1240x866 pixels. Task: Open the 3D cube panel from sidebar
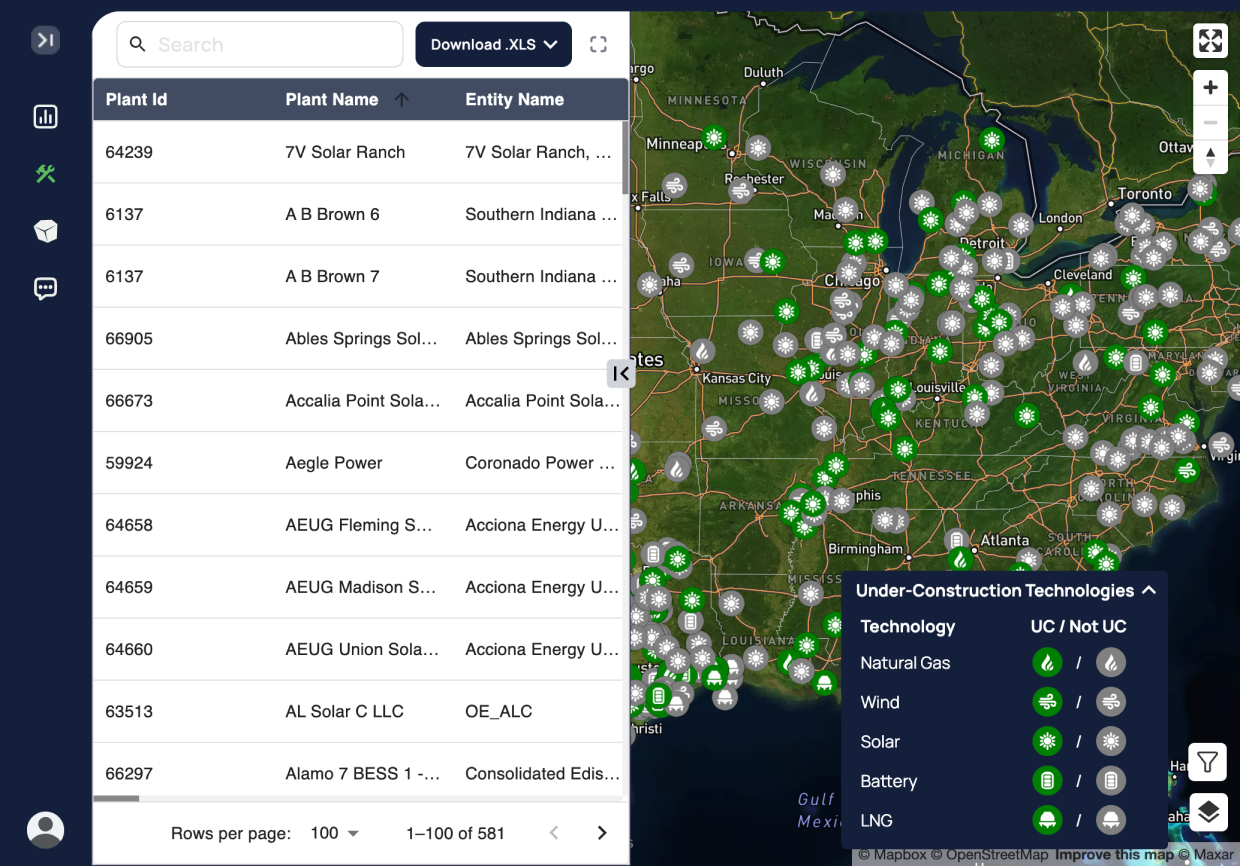[x=45, y=231]
